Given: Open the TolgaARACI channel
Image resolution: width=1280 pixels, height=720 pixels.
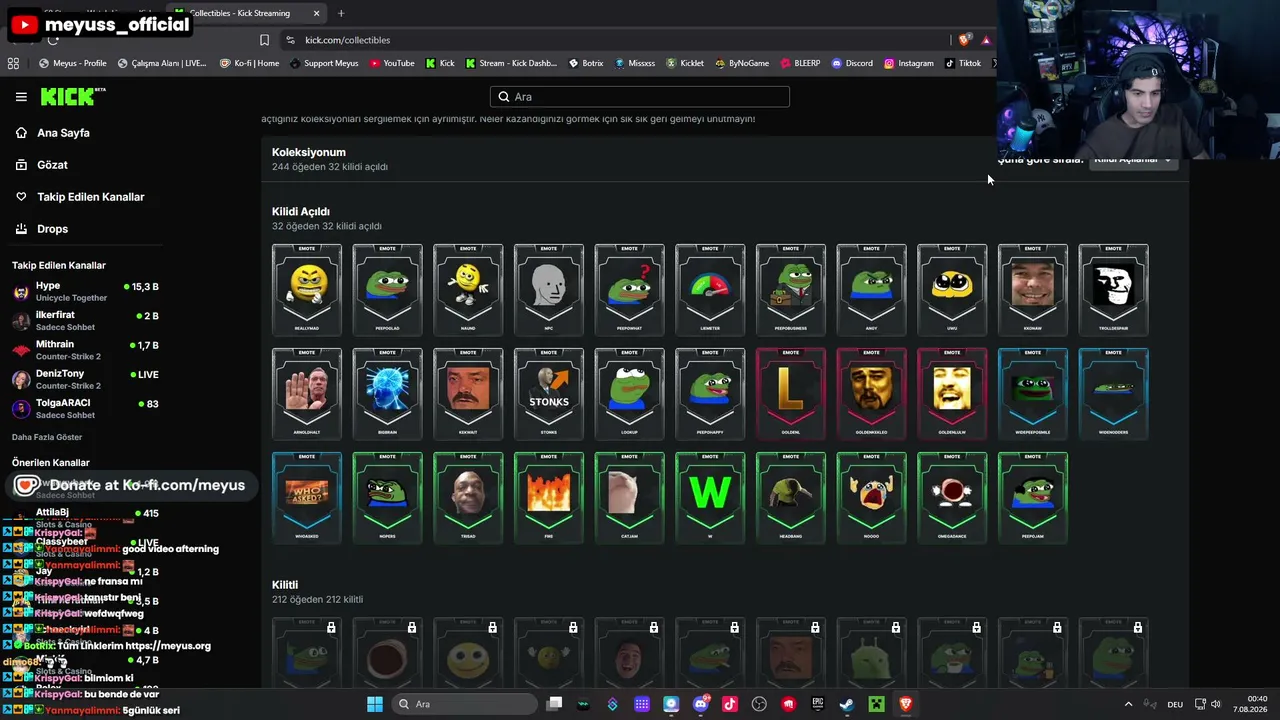Looking at the screenshot, I should (x=85, y=409).
